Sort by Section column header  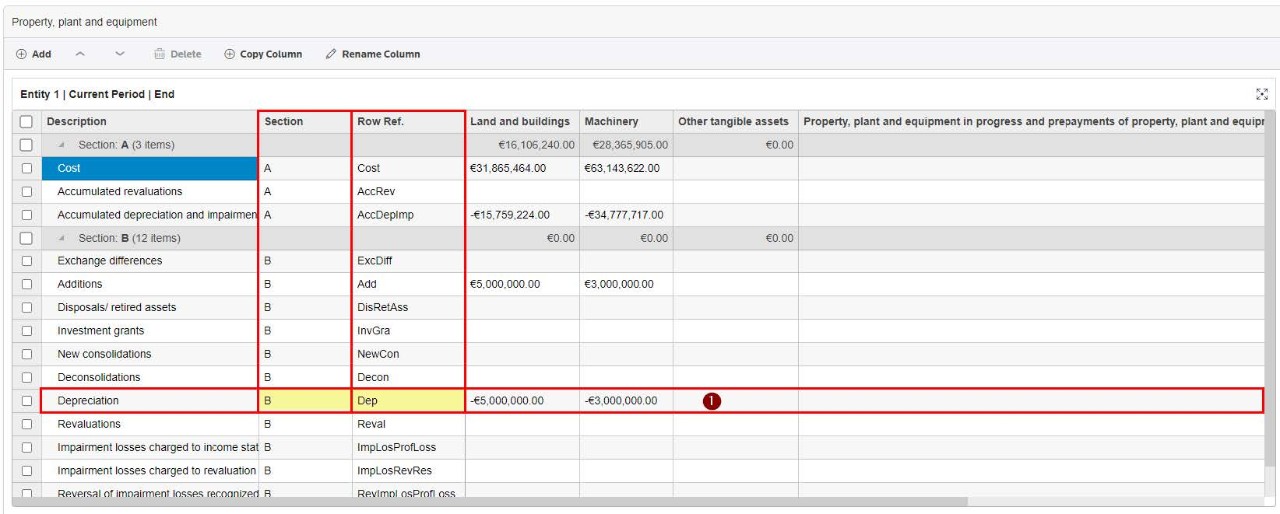click(x=284, y=122)
